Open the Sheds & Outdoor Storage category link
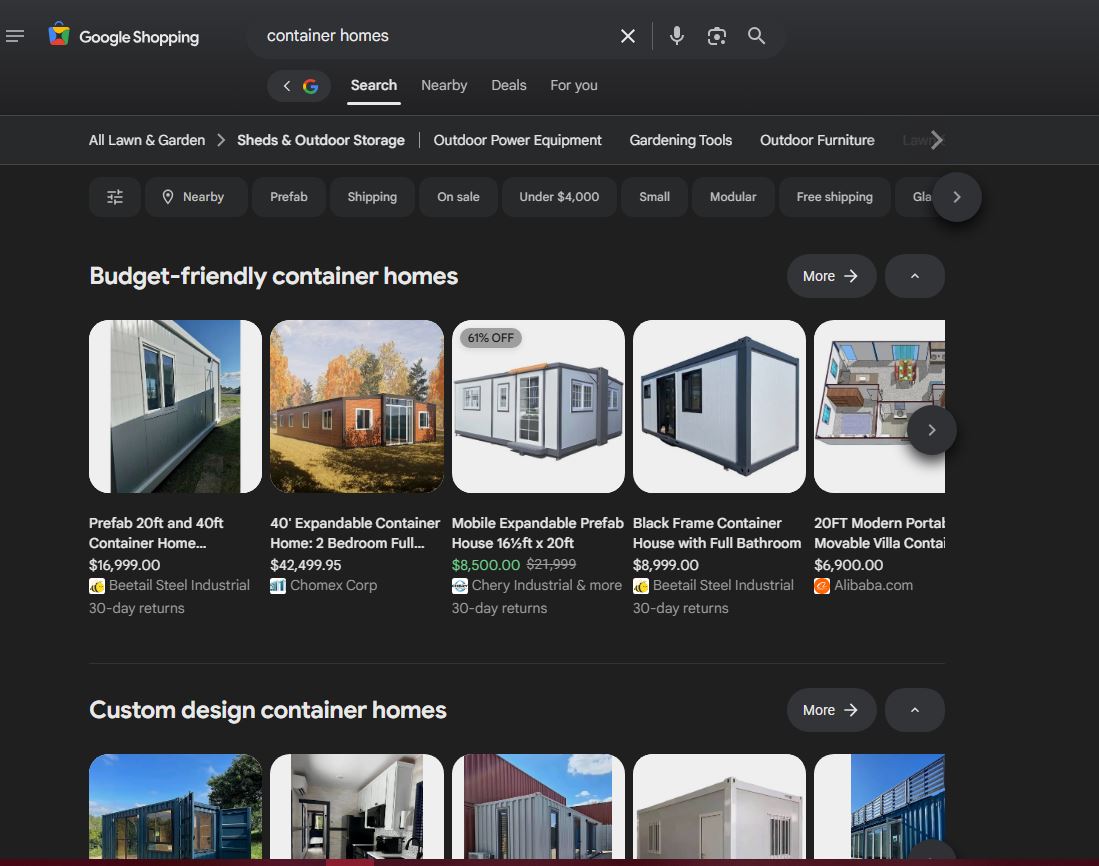Viewport: 1099px width, 866px height. [x=320, y=140]
